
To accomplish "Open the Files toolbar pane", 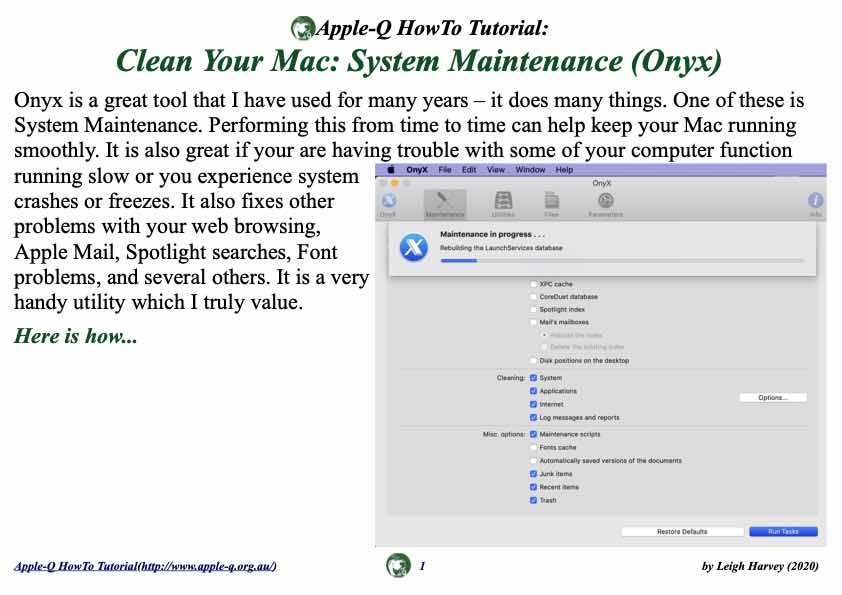I will click(551, 205).
